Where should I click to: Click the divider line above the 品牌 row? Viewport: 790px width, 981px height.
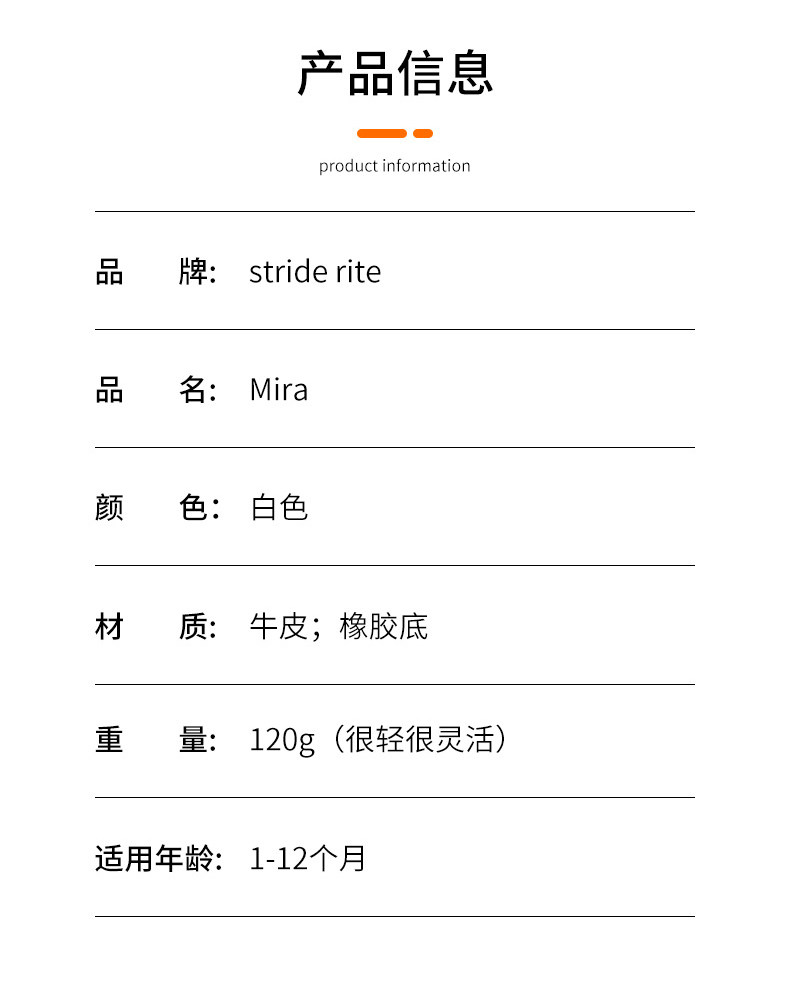point(394,212)
